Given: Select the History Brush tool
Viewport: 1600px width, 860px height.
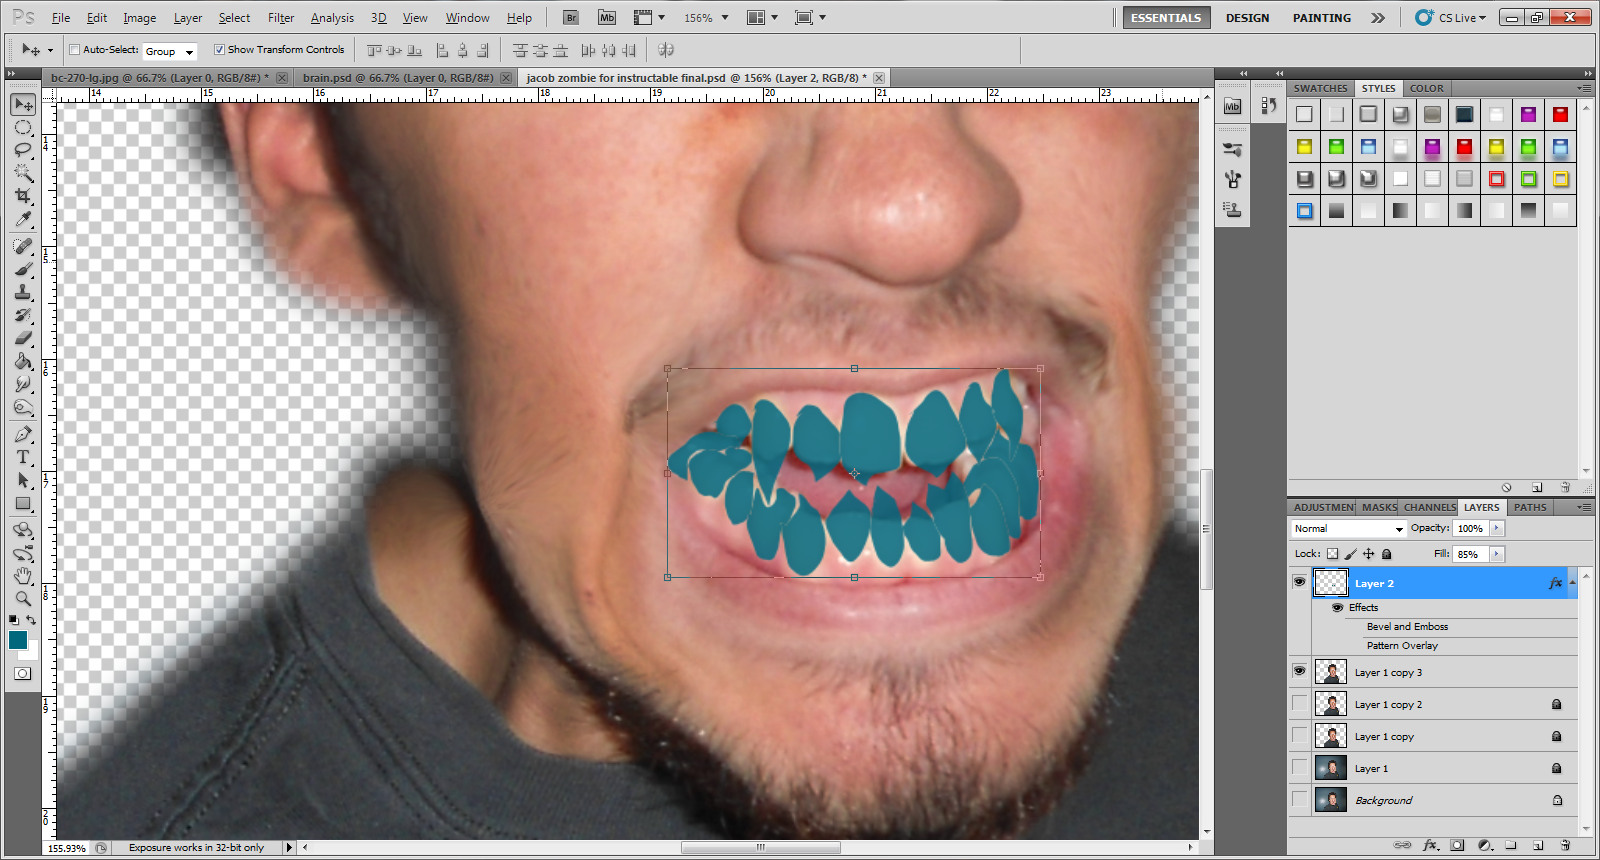Looking at the screenshot, I should pyautogui.click(x=23, y=315).
